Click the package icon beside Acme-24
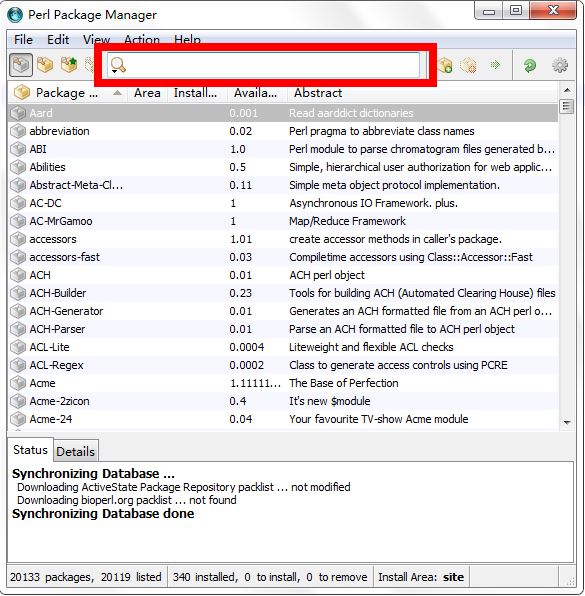Viewport: 585px width, 596px height. point(18,419)
